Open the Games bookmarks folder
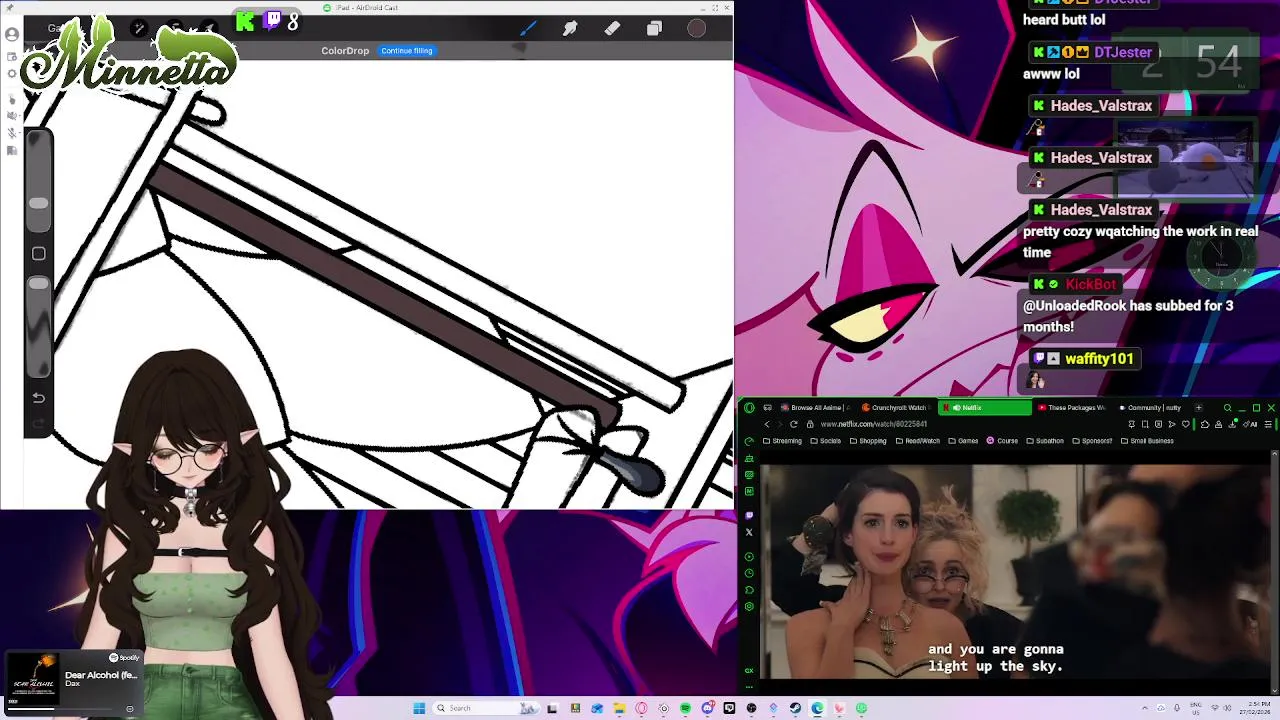This screenshot has height=720, width=1280. pos(963,441)
